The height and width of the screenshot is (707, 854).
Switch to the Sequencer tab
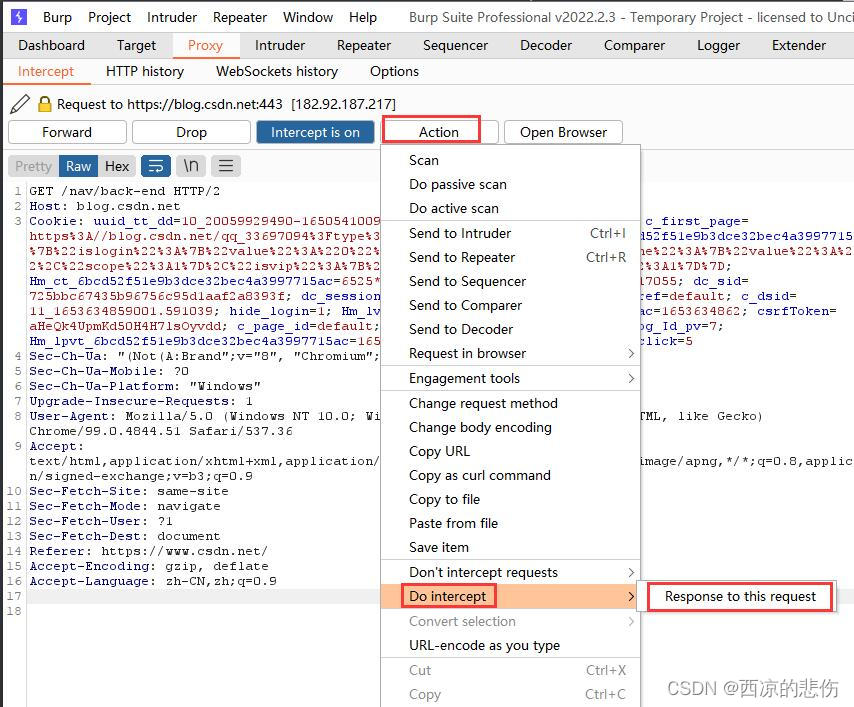455,45
